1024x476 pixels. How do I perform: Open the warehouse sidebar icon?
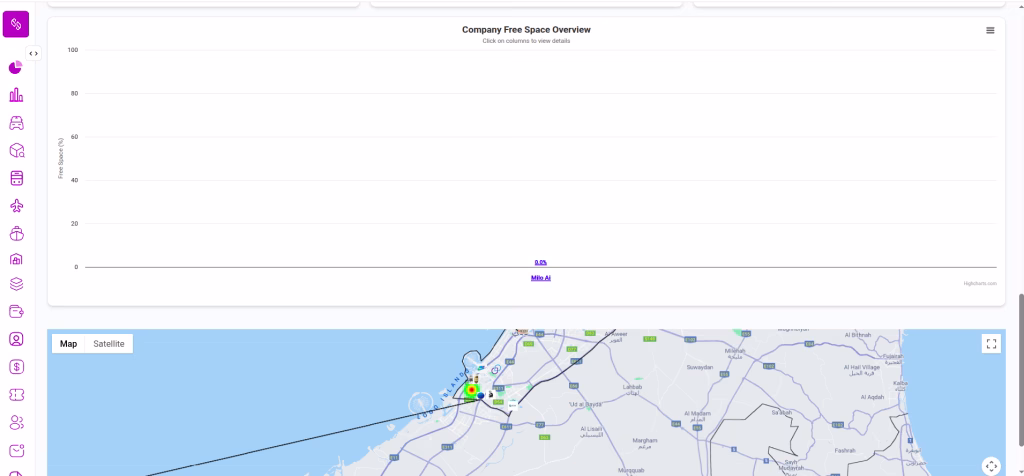point(16,259)
